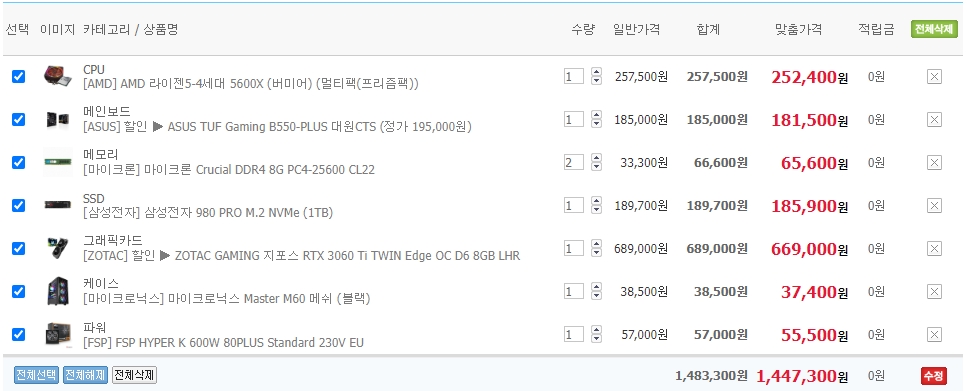
Task: Uncheck the CPU item checkbox
Action: pyautogui.click(x=19, y=76)
